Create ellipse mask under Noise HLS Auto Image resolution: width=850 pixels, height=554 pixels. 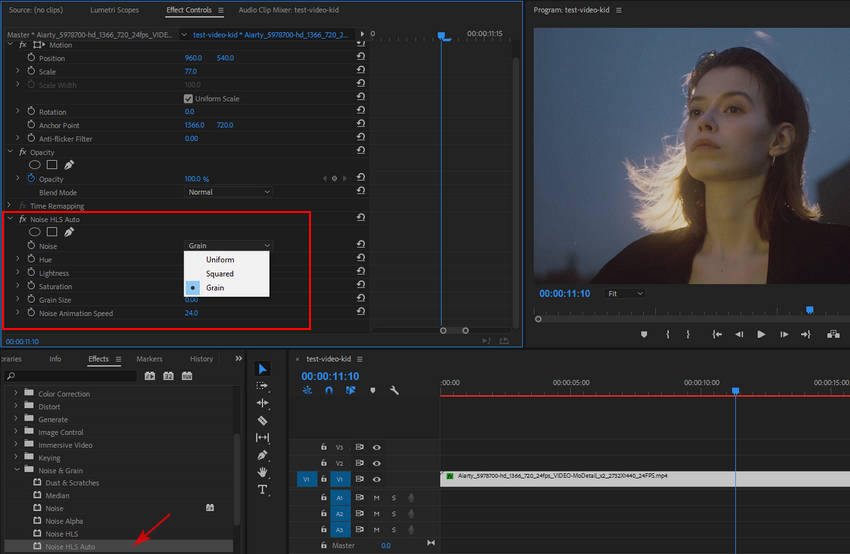pyautogui.click(x=35, y=232)
